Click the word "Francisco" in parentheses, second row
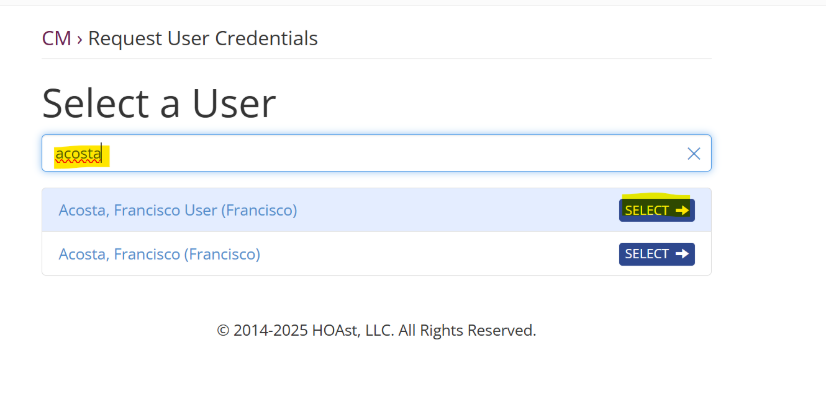This screenshot has width=826, height=405. pyautogui.click(x=222, y=254)
